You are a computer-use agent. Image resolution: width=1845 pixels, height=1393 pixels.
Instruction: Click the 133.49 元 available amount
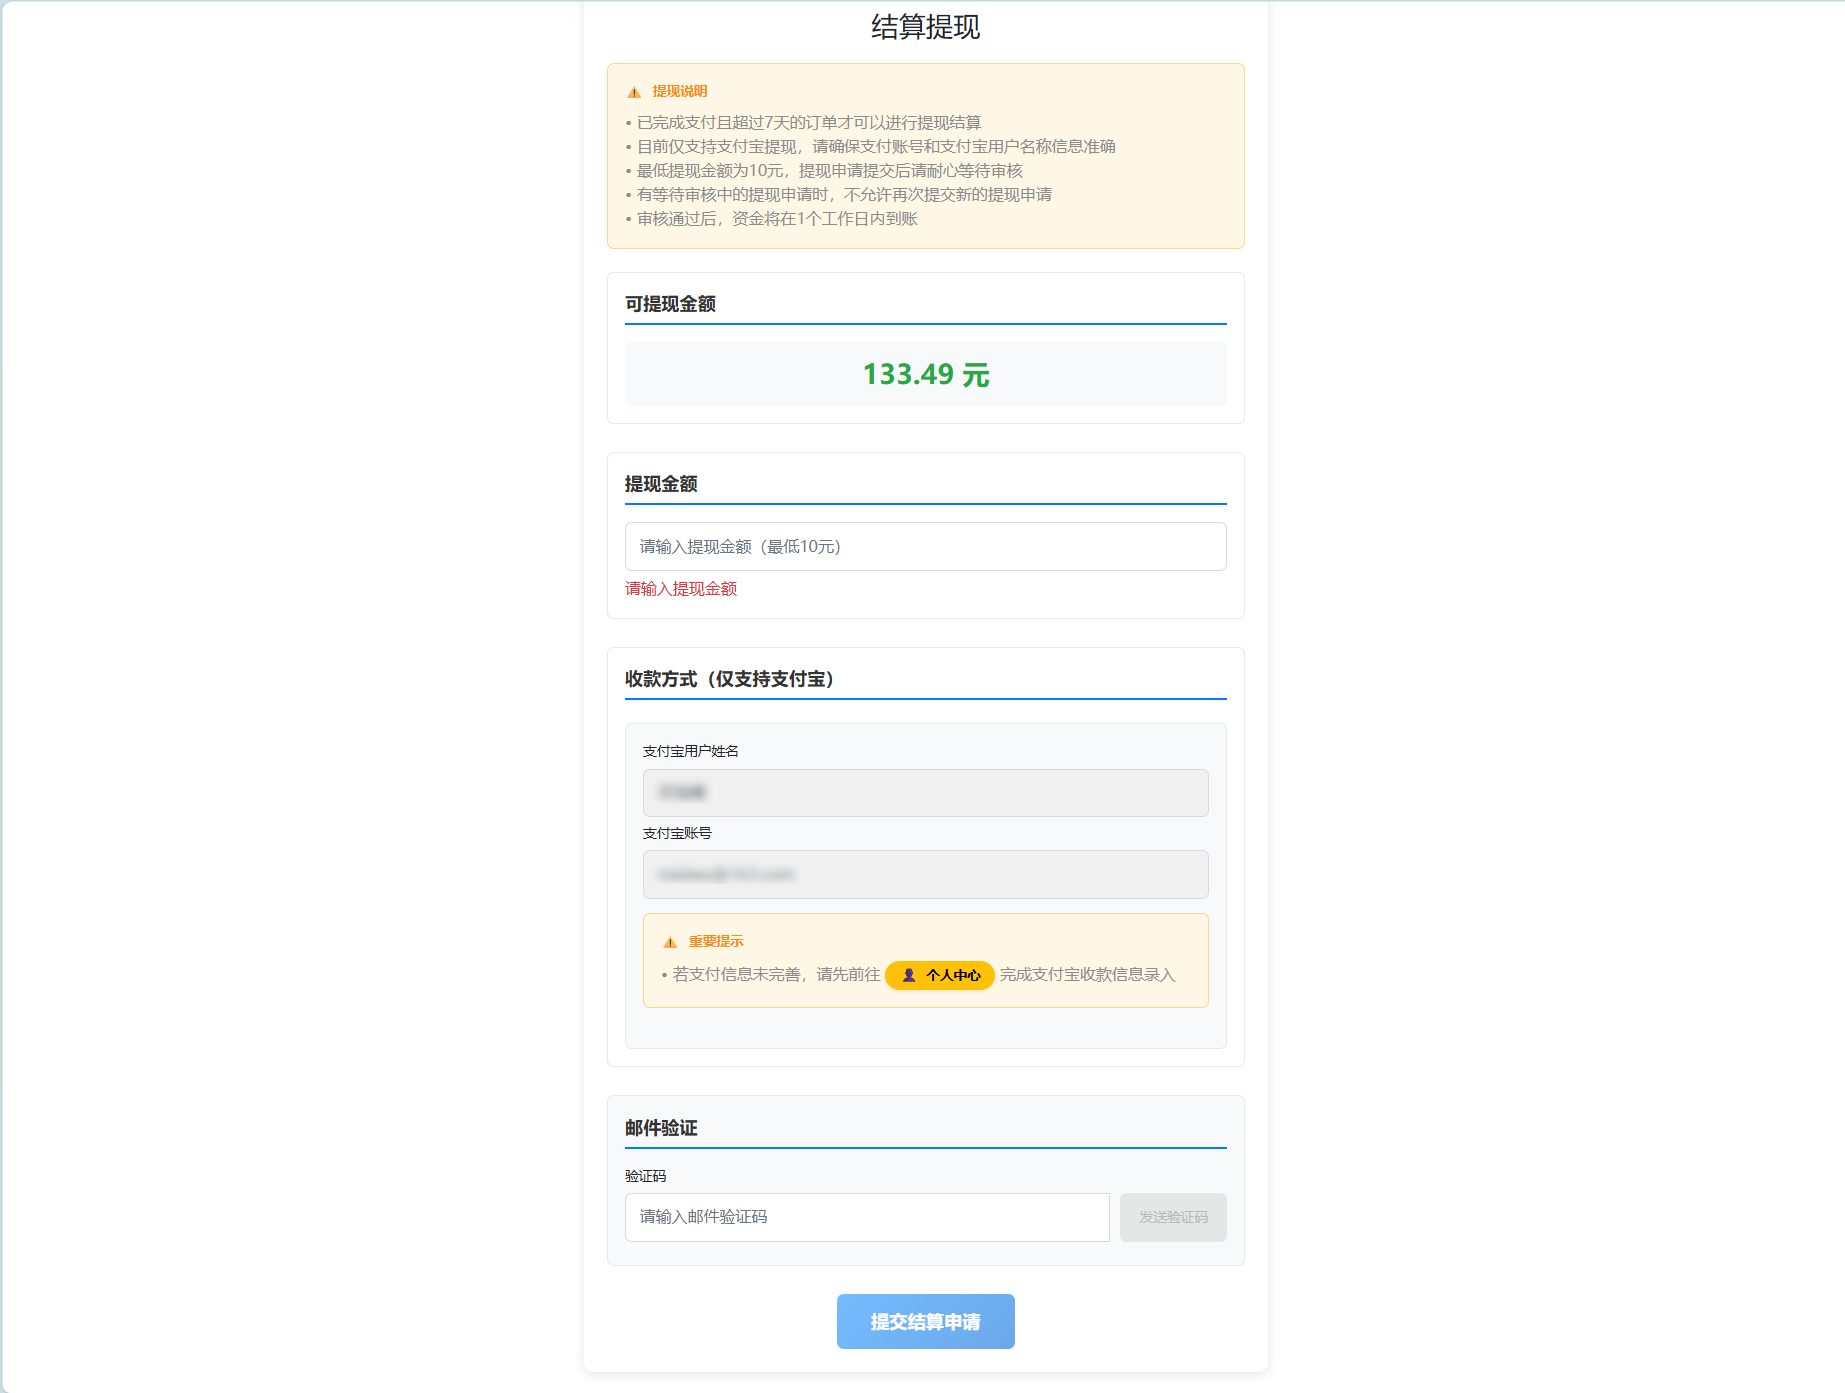tap(925, 375)
